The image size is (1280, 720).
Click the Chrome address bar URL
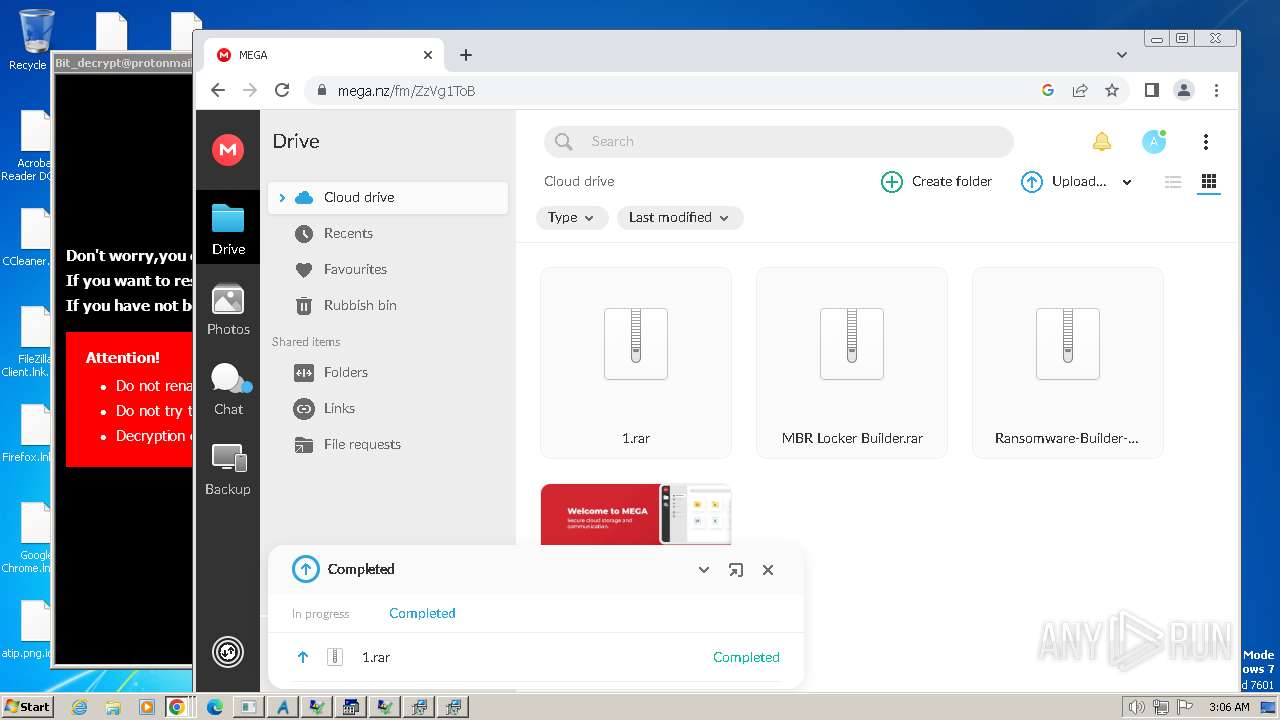click(406, 91)
